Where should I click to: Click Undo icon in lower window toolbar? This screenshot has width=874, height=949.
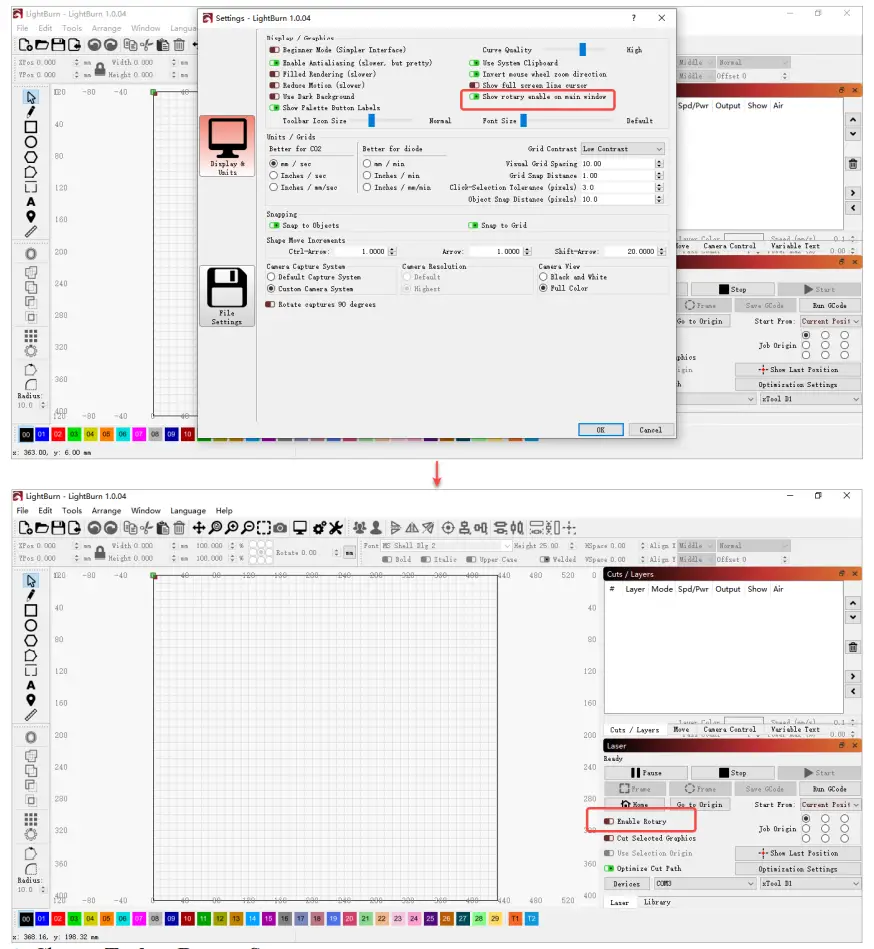coord(94,528)
